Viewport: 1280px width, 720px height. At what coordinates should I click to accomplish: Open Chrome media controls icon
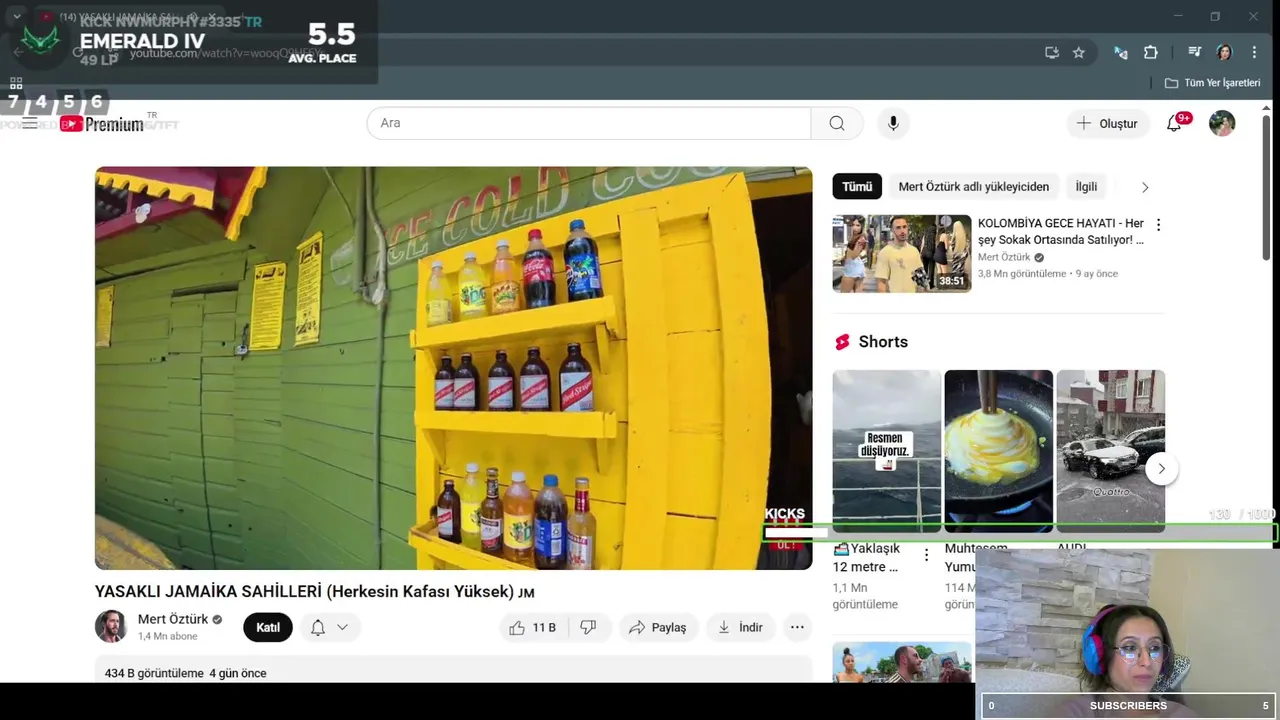click(1194, 52)
